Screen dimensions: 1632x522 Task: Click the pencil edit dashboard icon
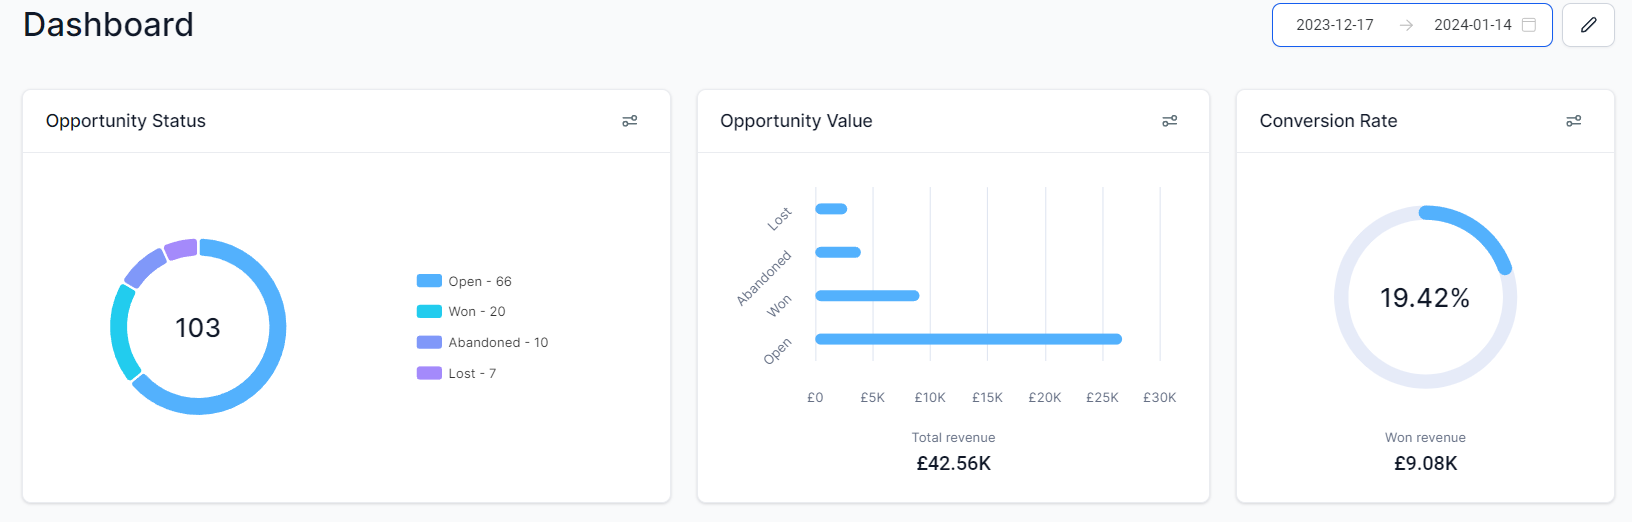[1588, 25]
